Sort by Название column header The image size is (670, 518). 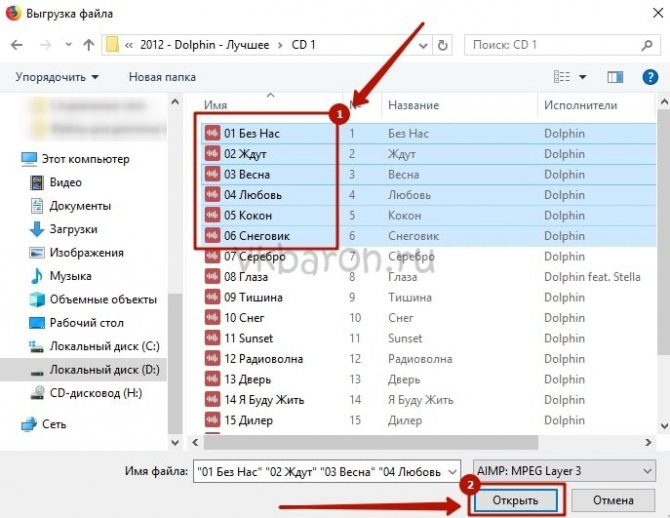point(413,105)
